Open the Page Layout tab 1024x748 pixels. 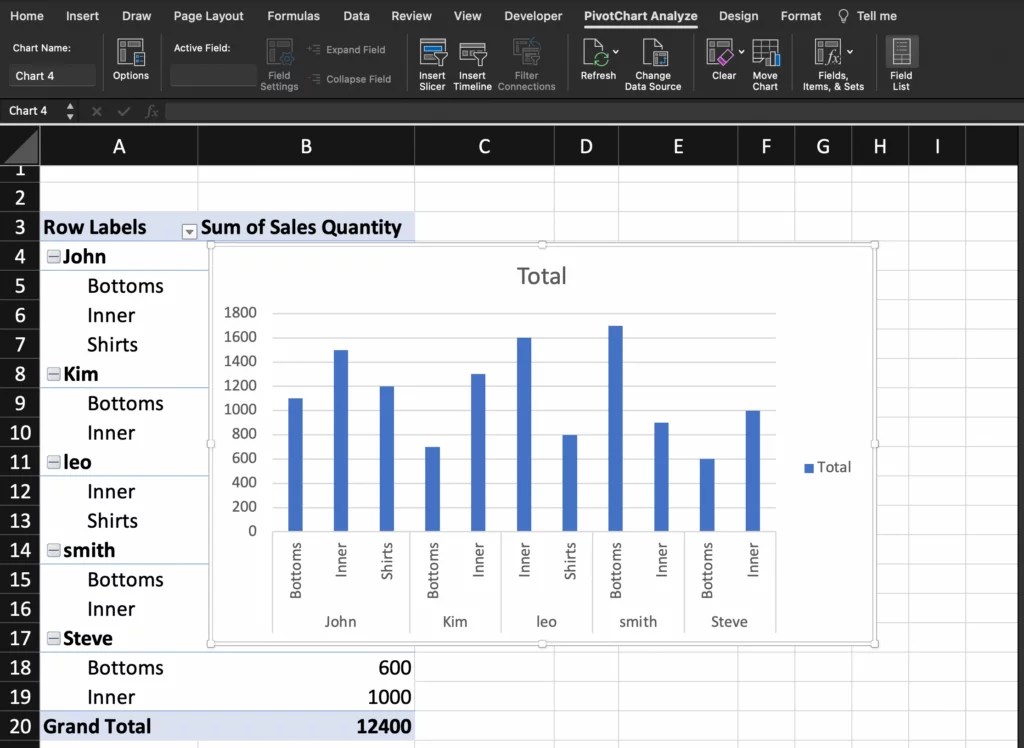(208, 16)
